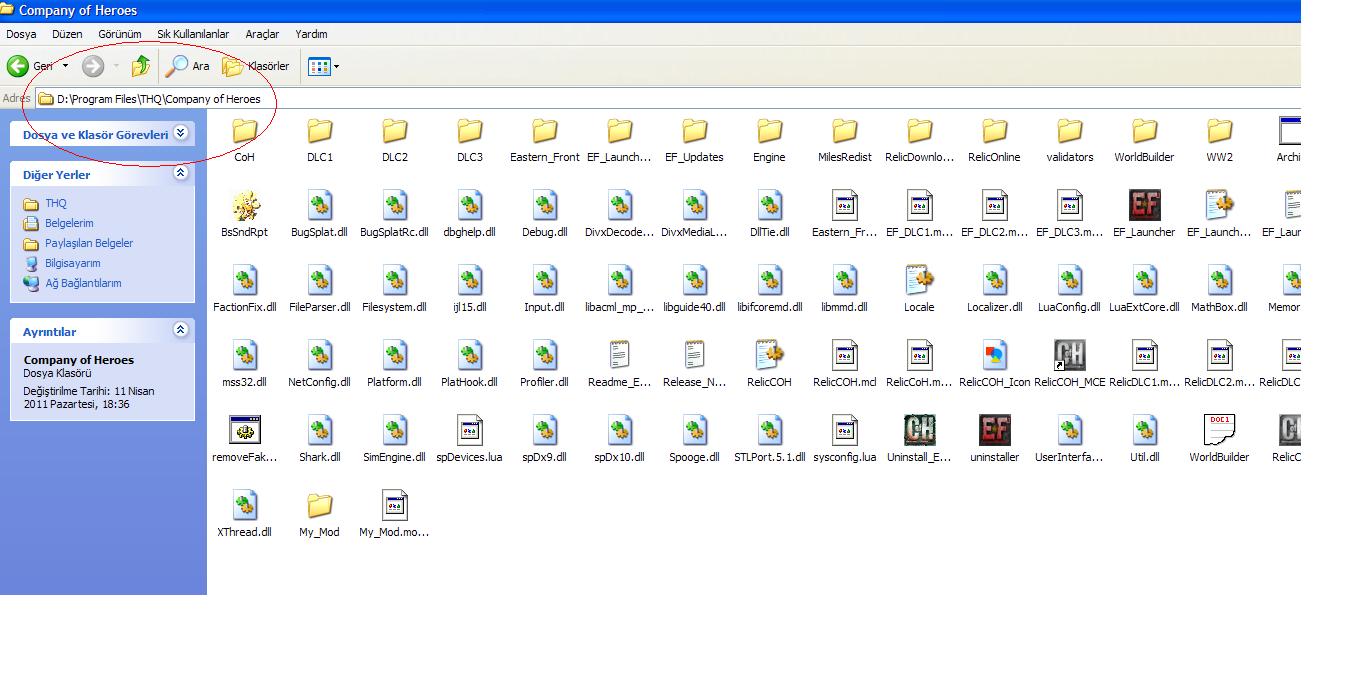
Task: Select STLPort.5.1.dll file
Action: [x=769, y=440]
